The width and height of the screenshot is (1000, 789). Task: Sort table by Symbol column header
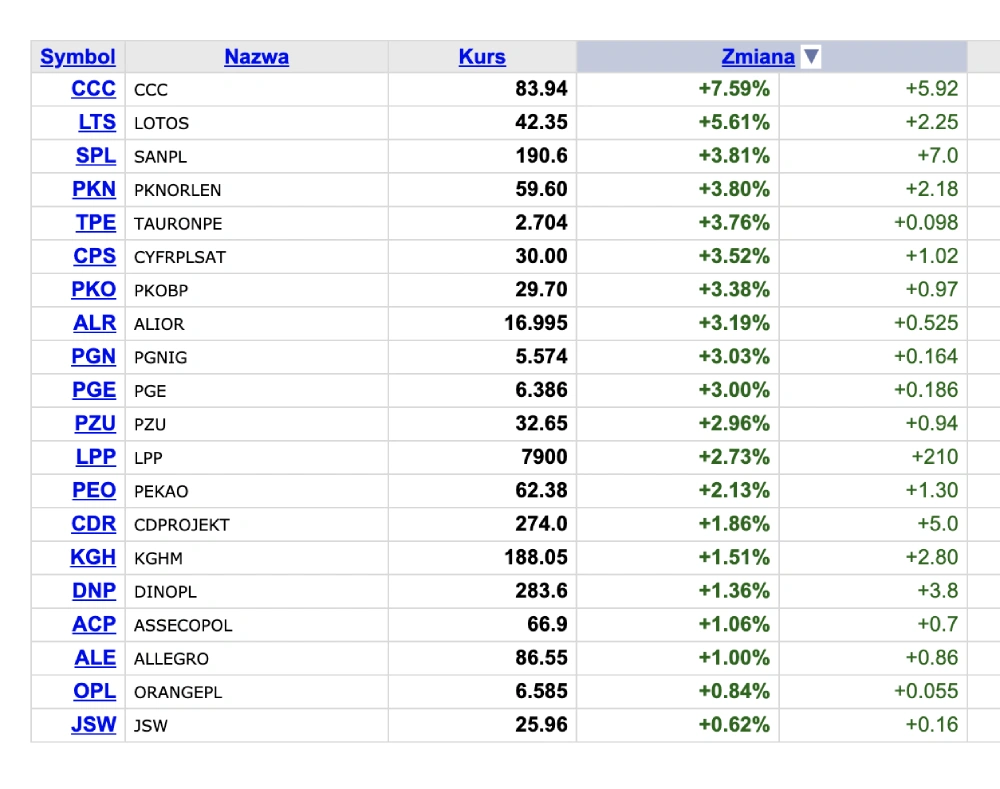(x=78, y=57)
